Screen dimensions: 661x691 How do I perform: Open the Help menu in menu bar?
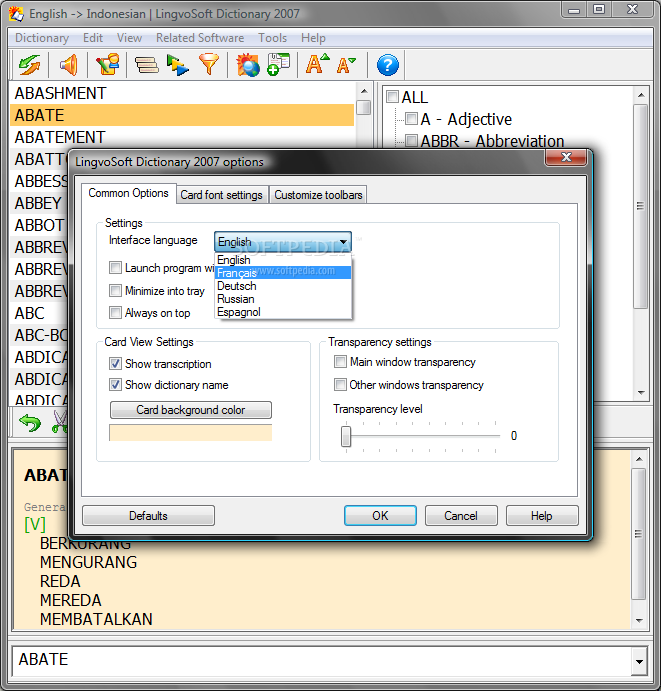[x=313, y=38]
